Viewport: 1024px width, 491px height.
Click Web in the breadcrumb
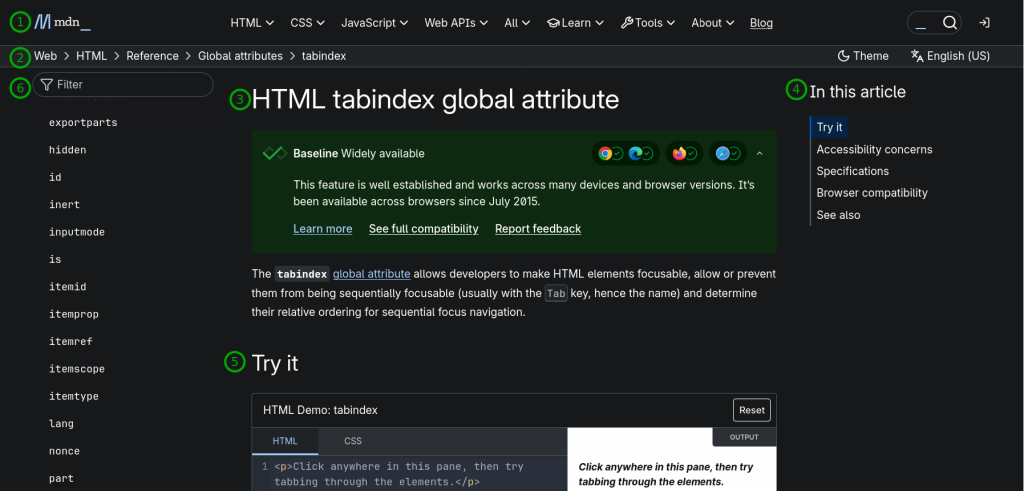[x=45, y=56]
